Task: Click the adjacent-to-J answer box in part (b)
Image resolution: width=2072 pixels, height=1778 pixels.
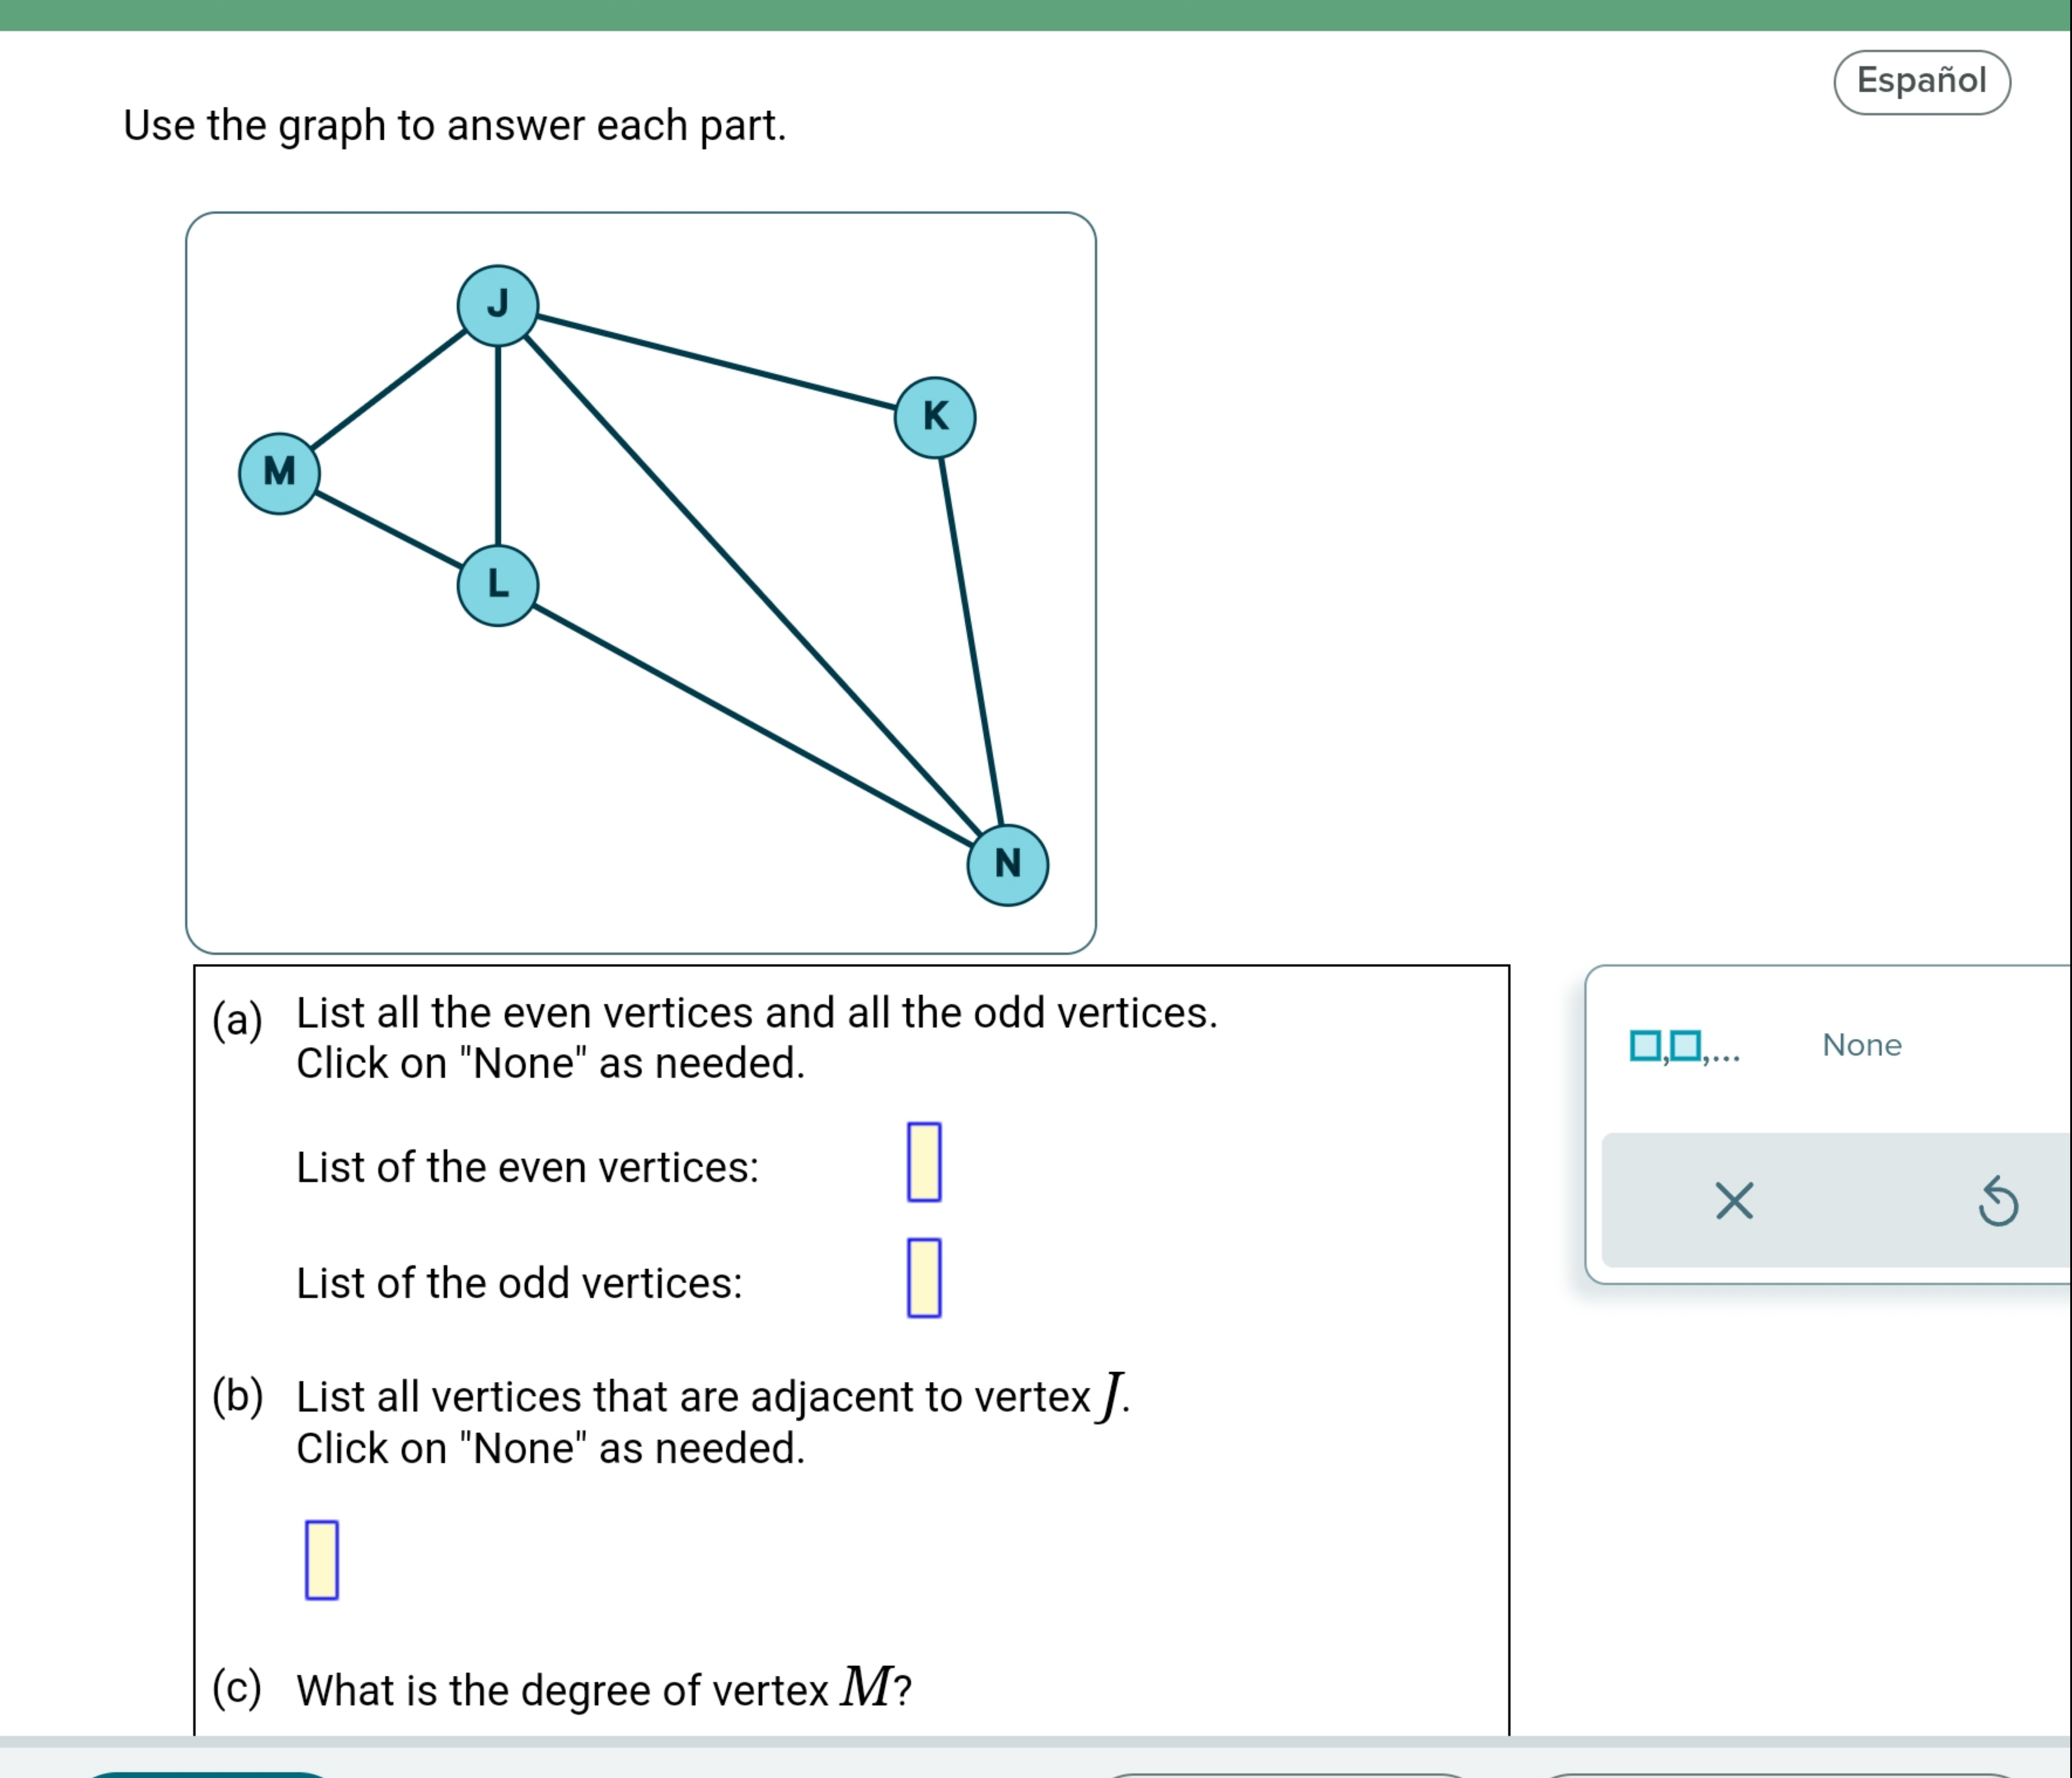Action: (x=321, y=1559)
